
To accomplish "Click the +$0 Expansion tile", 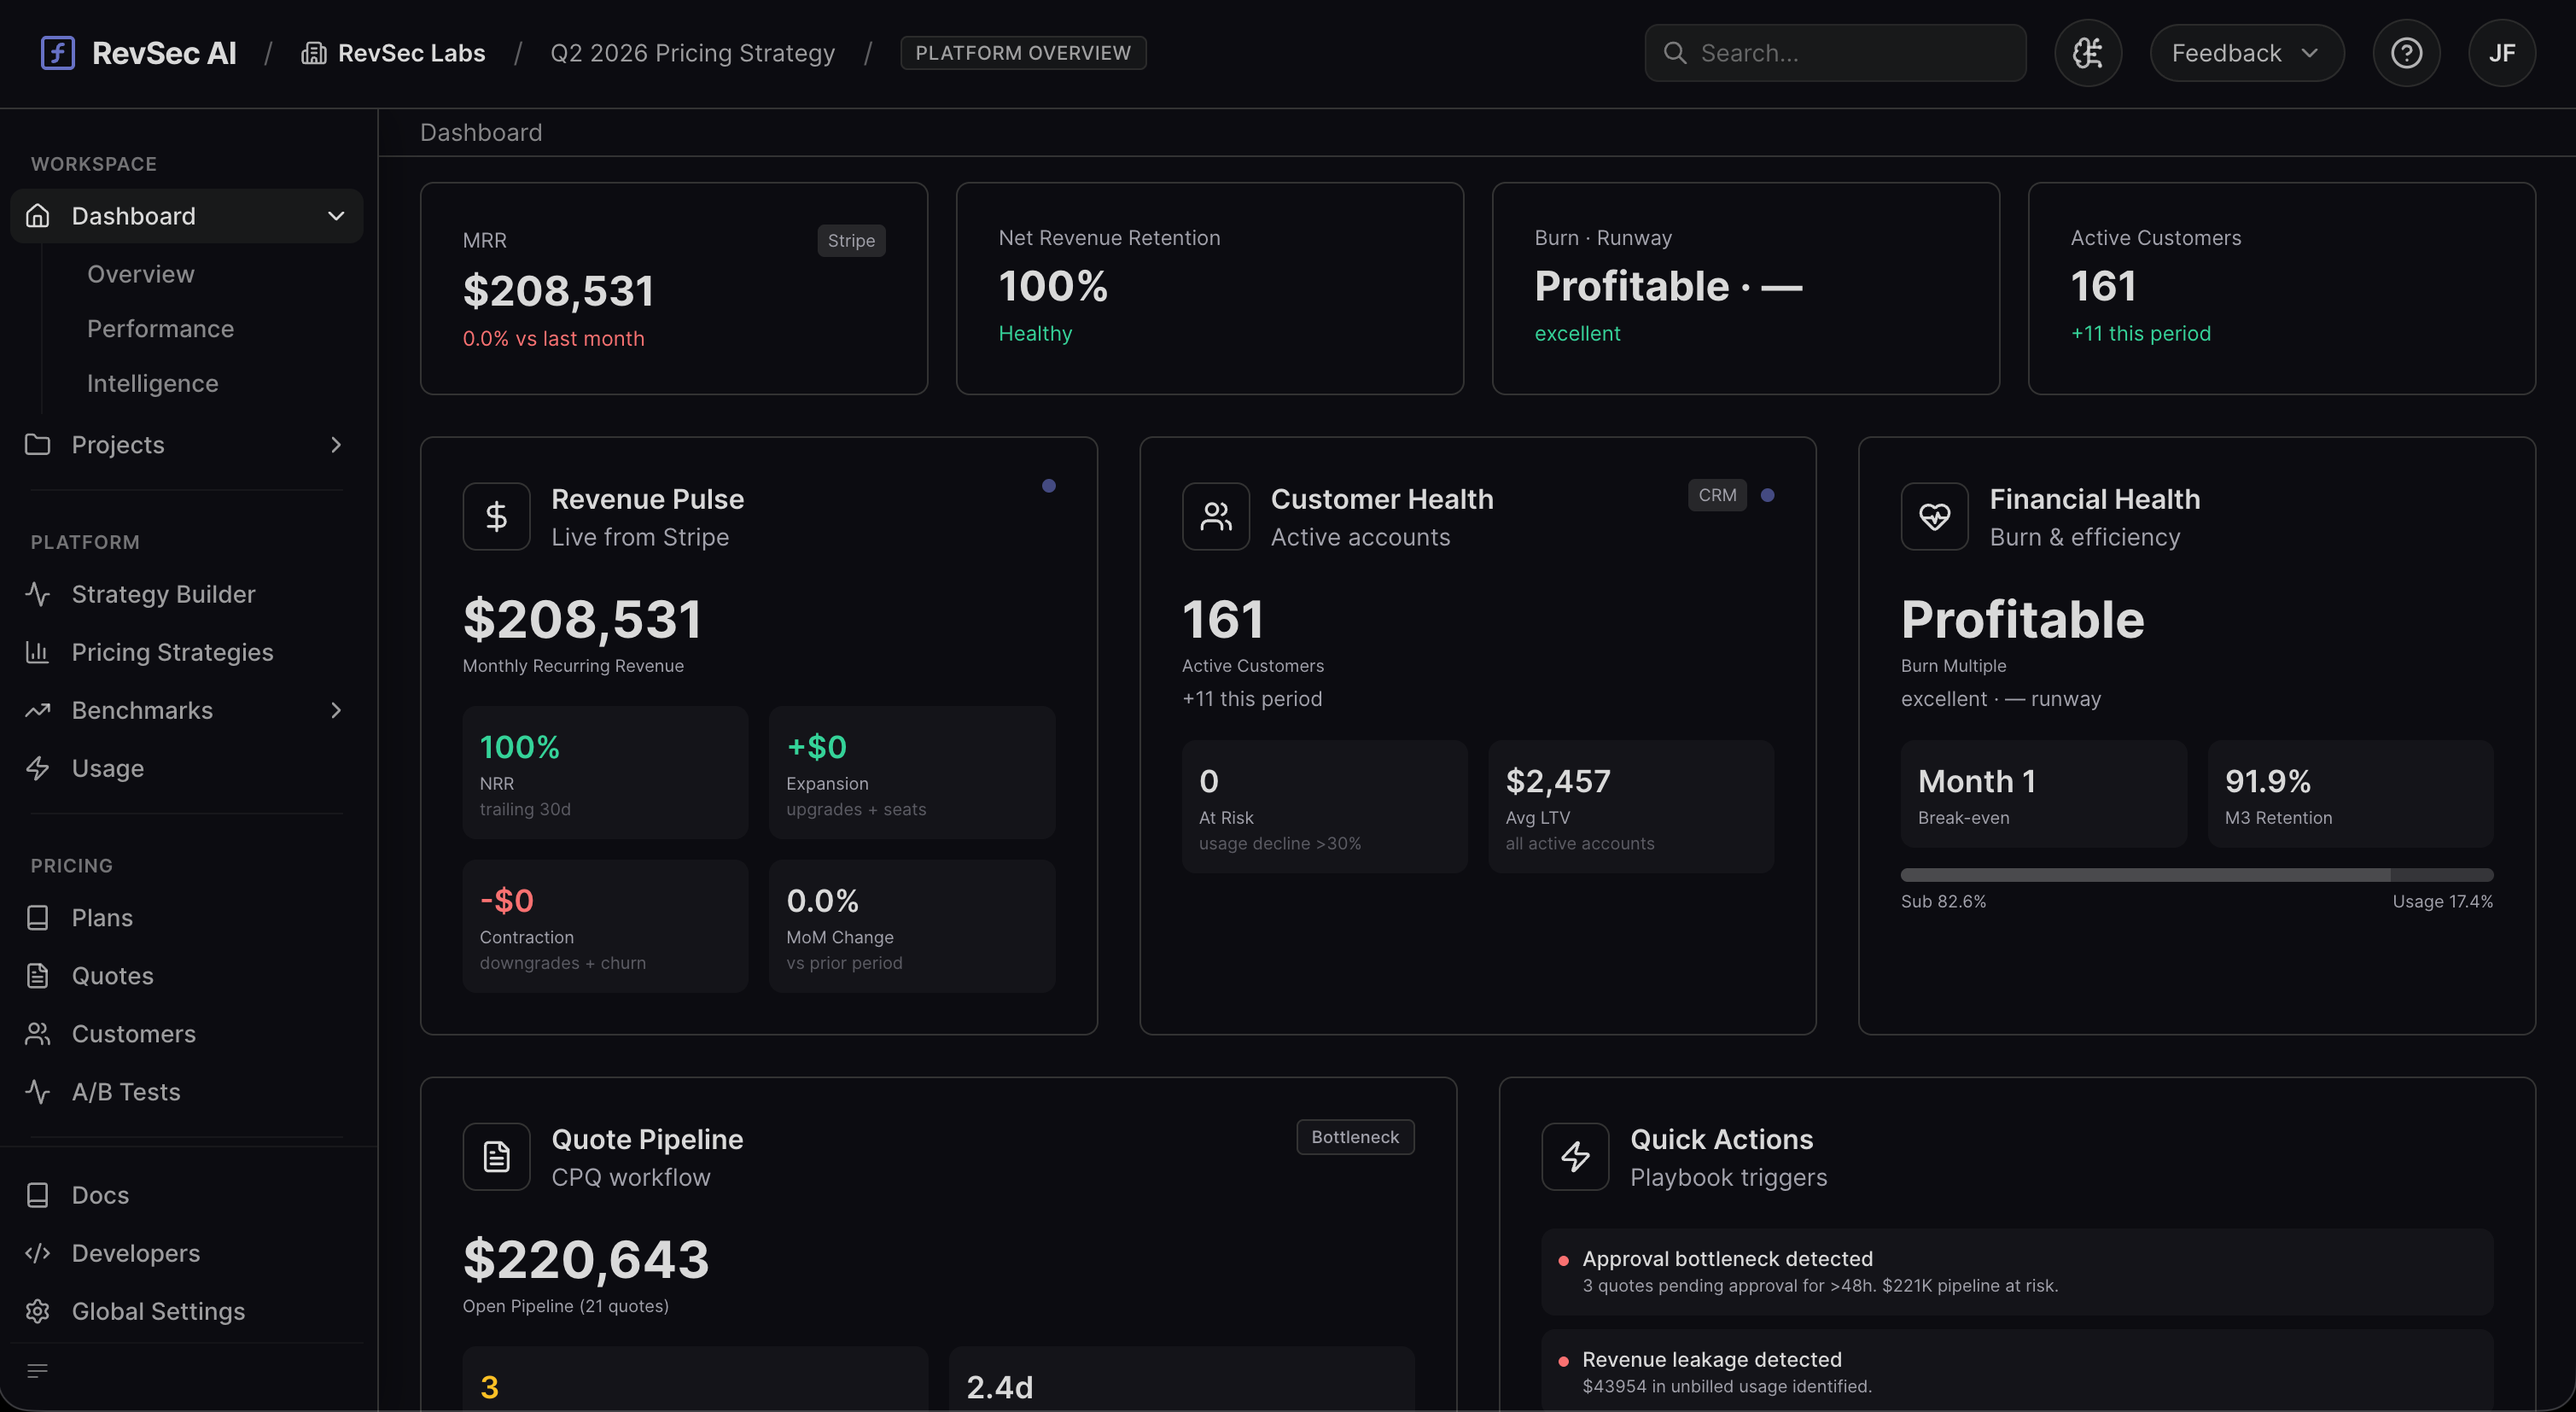I will click(912, 772).
